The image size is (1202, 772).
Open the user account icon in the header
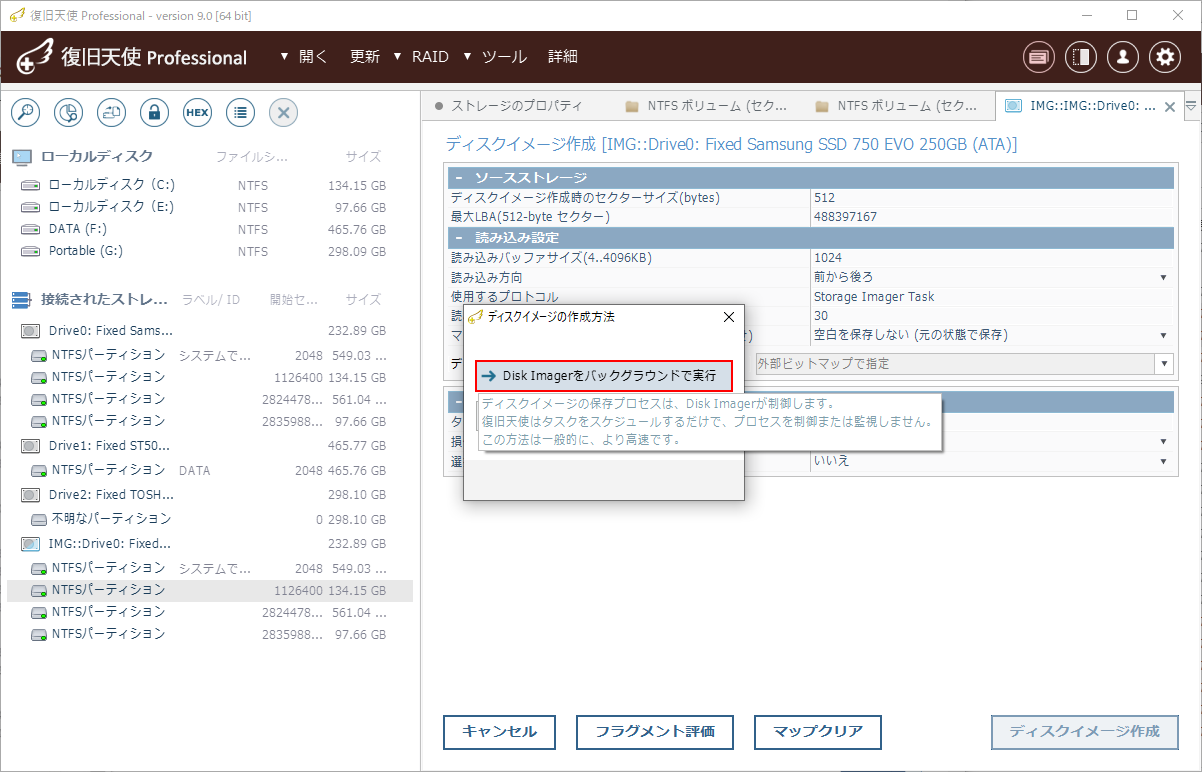pyautogui.click(x=1123, y=57)
